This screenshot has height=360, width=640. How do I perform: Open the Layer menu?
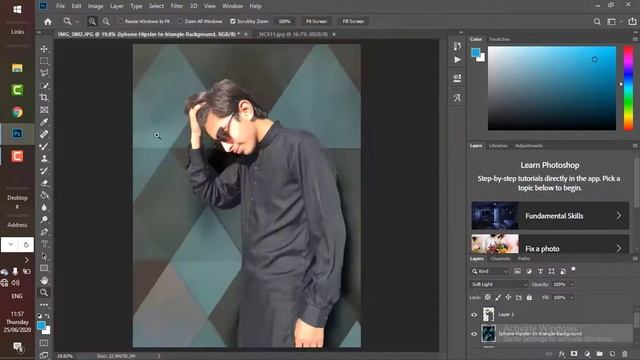pos(116,6)
